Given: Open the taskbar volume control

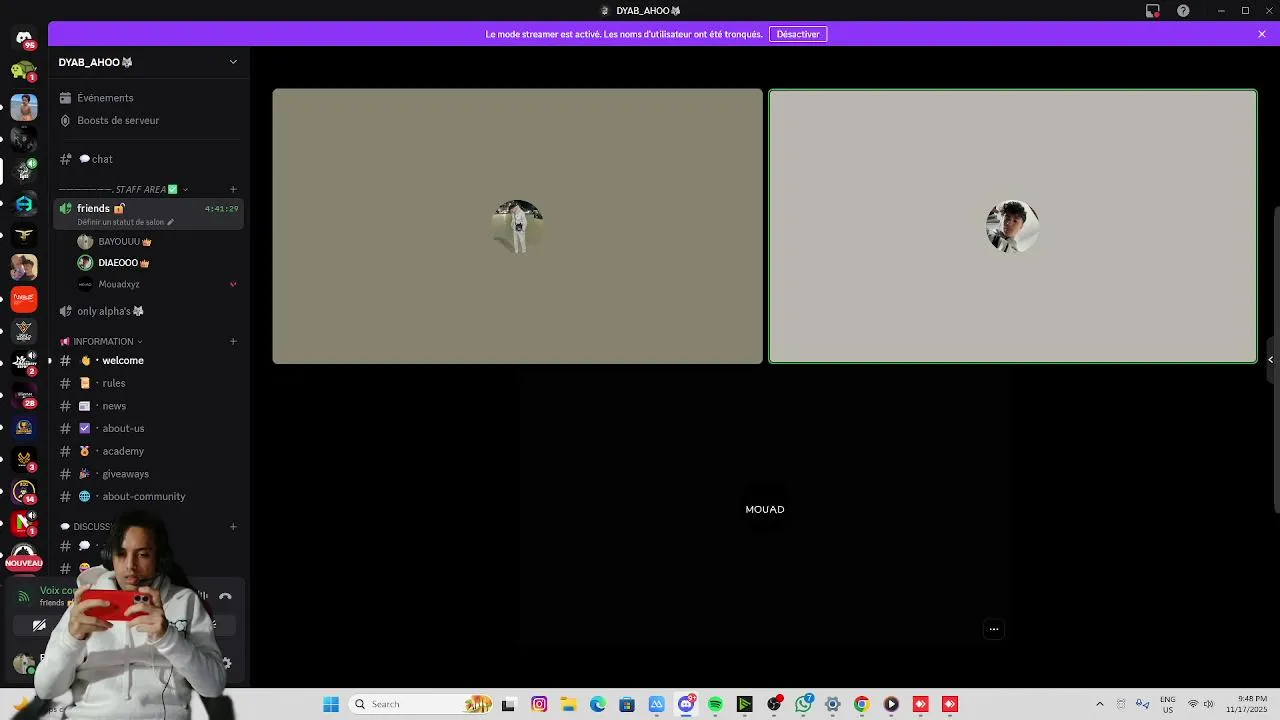Looking at the screenshot, I should pos(1209,704).
